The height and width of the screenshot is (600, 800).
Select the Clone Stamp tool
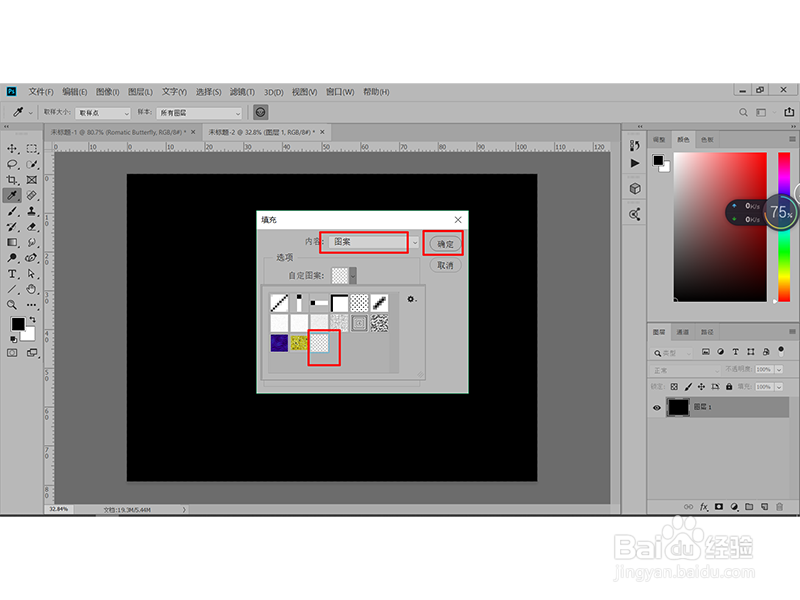click(32, 211)
